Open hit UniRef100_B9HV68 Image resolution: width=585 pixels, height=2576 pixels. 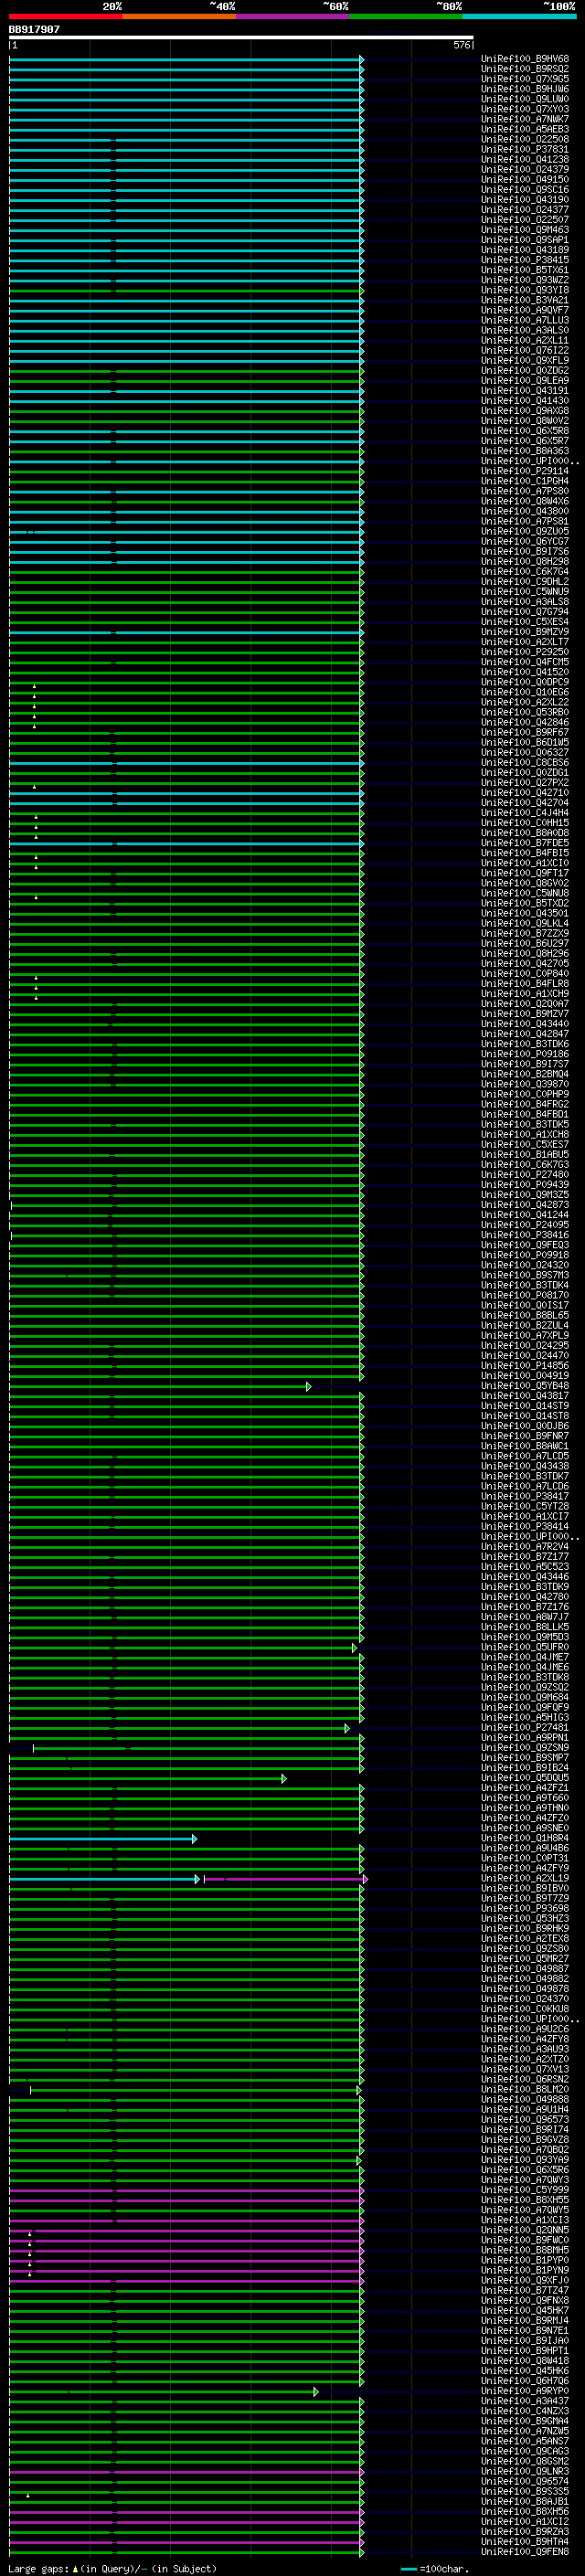click(524, 59)
